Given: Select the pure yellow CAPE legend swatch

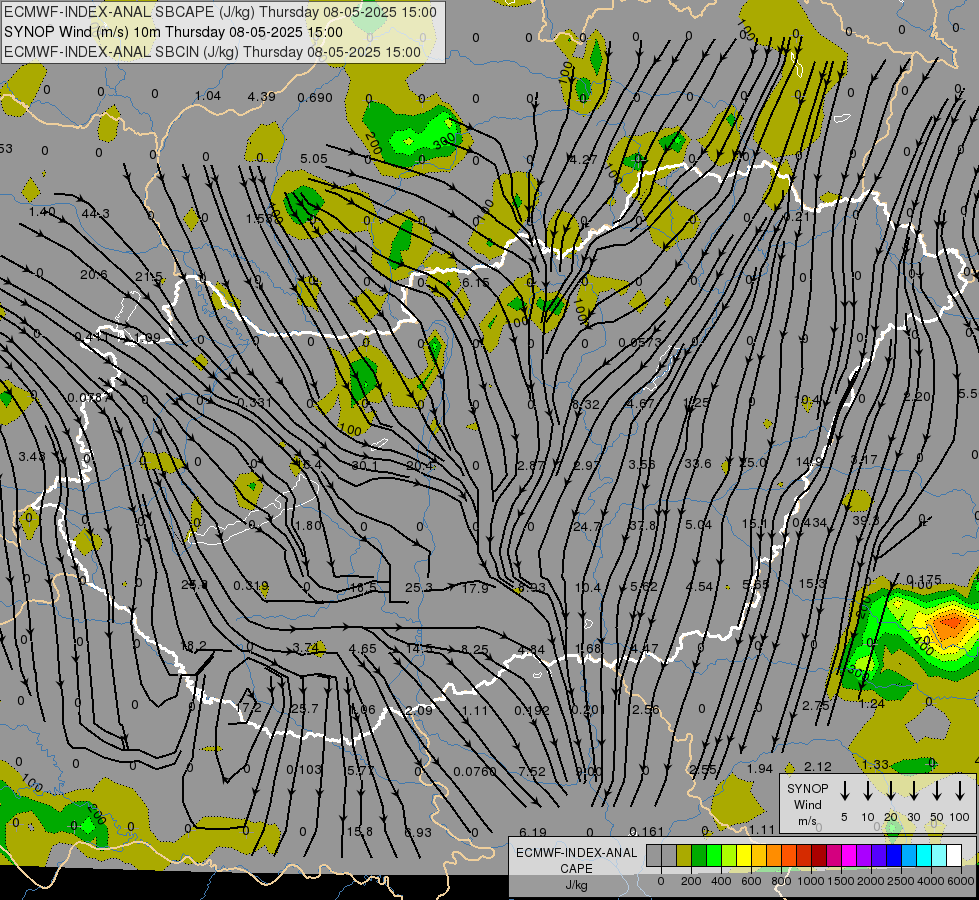Looking at the screenshot, I should click(744, 855).
